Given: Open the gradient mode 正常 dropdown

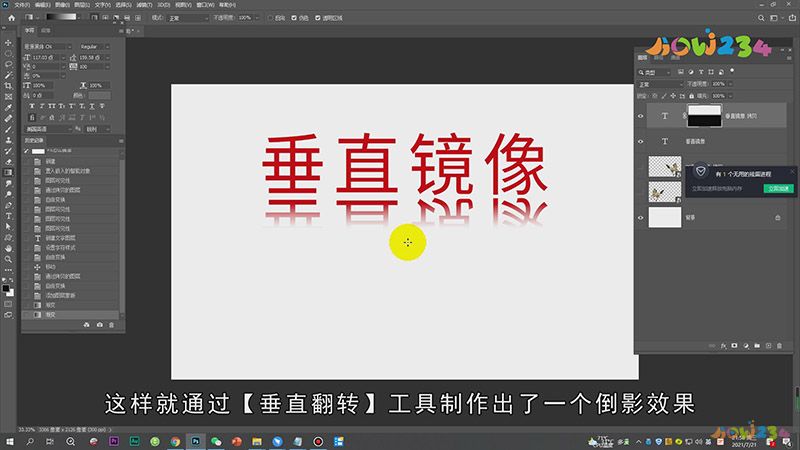Looking at the screenshot, I should [x=189, y=18].
